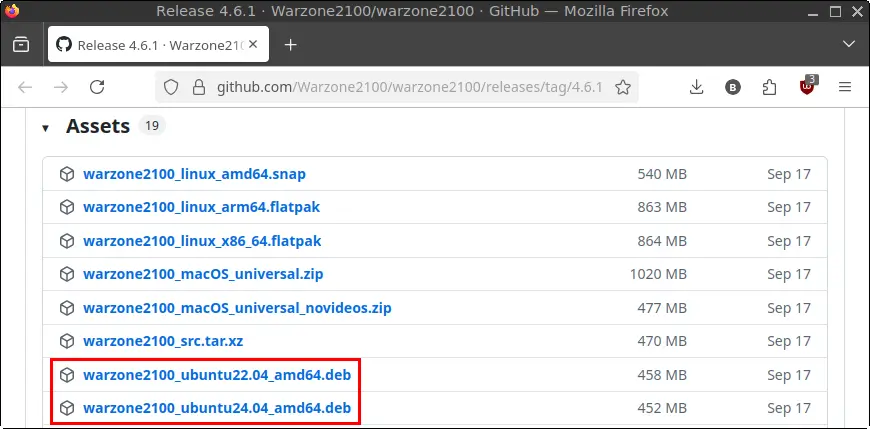Open the Extensions puzzle-piece icon
The height and width of the screenshot is (429, 870).
click(x=769, y=87)
